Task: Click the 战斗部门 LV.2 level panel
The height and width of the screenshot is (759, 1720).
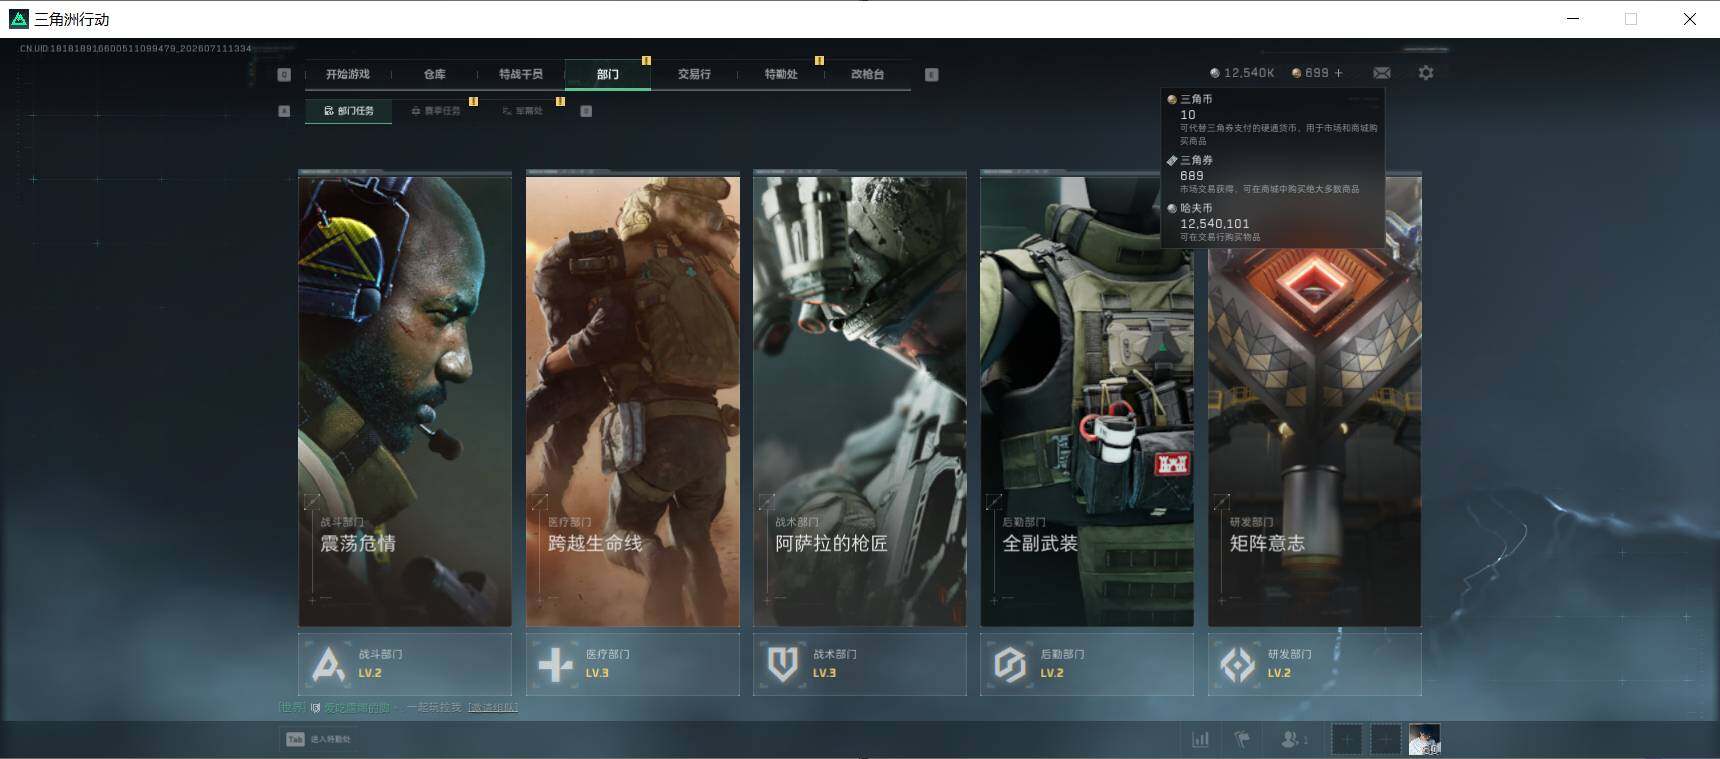Action: coord(405,664)
